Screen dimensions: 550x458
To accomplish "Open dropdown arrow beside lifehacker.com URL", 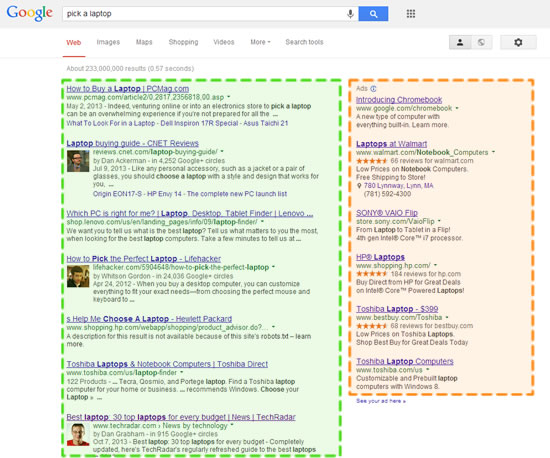I will coord(273,267).
